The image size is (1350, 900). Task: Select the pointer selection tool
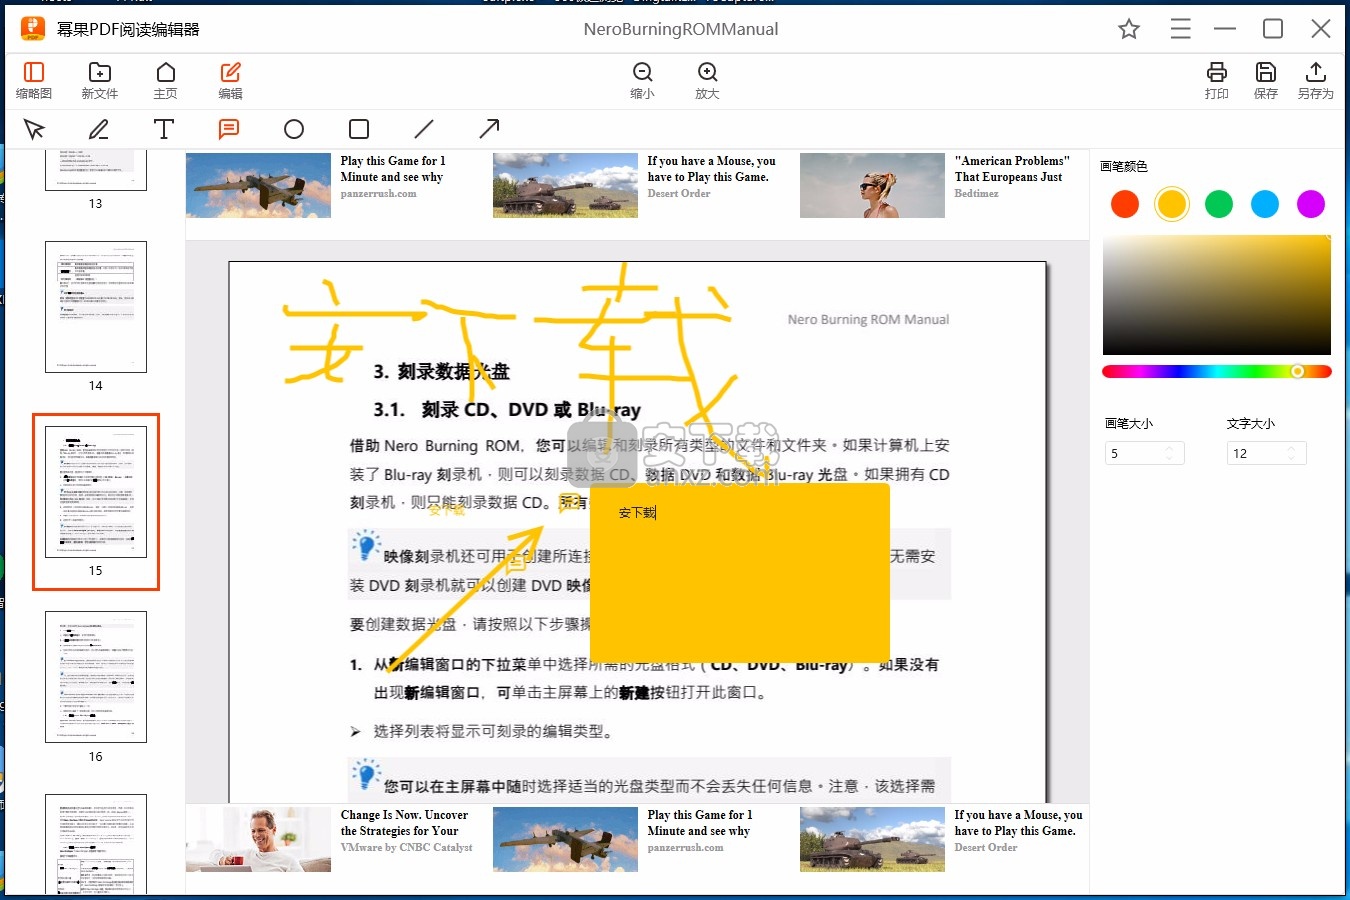(x=34, y=129)
